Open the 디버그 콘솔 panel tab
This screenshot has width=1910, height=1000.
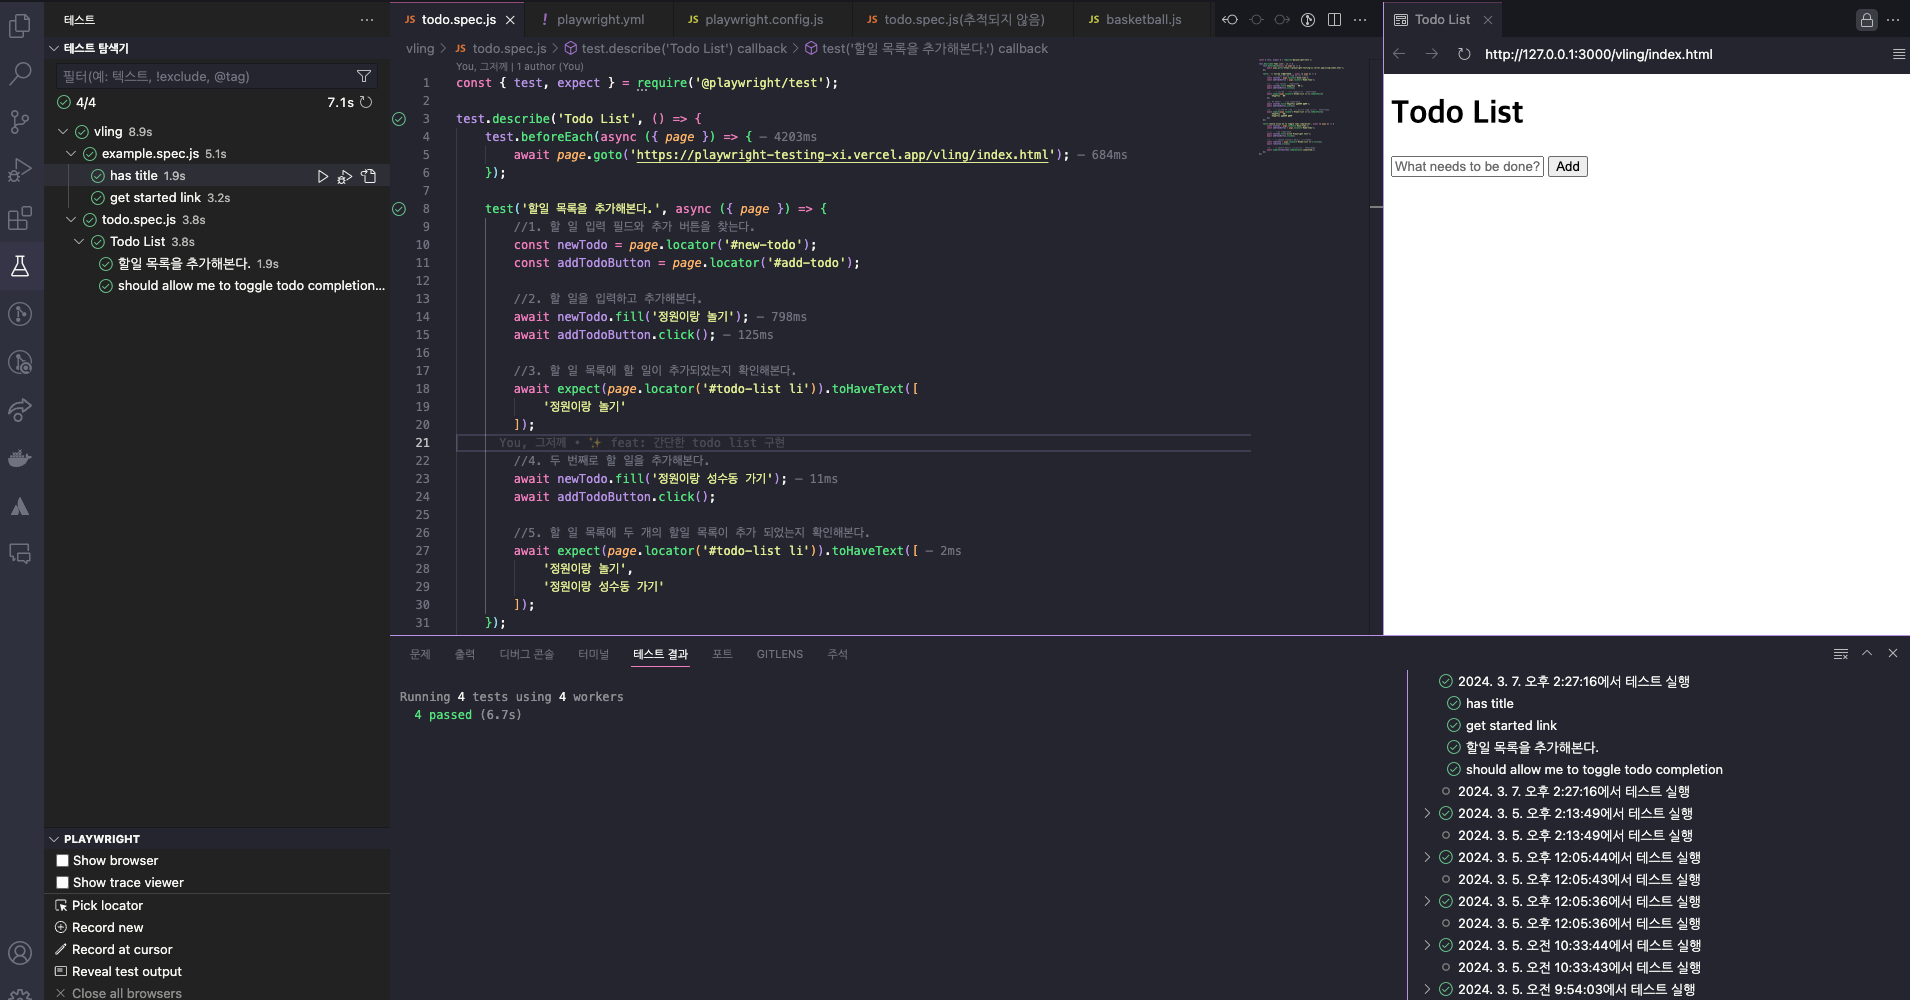pos(526,654)
